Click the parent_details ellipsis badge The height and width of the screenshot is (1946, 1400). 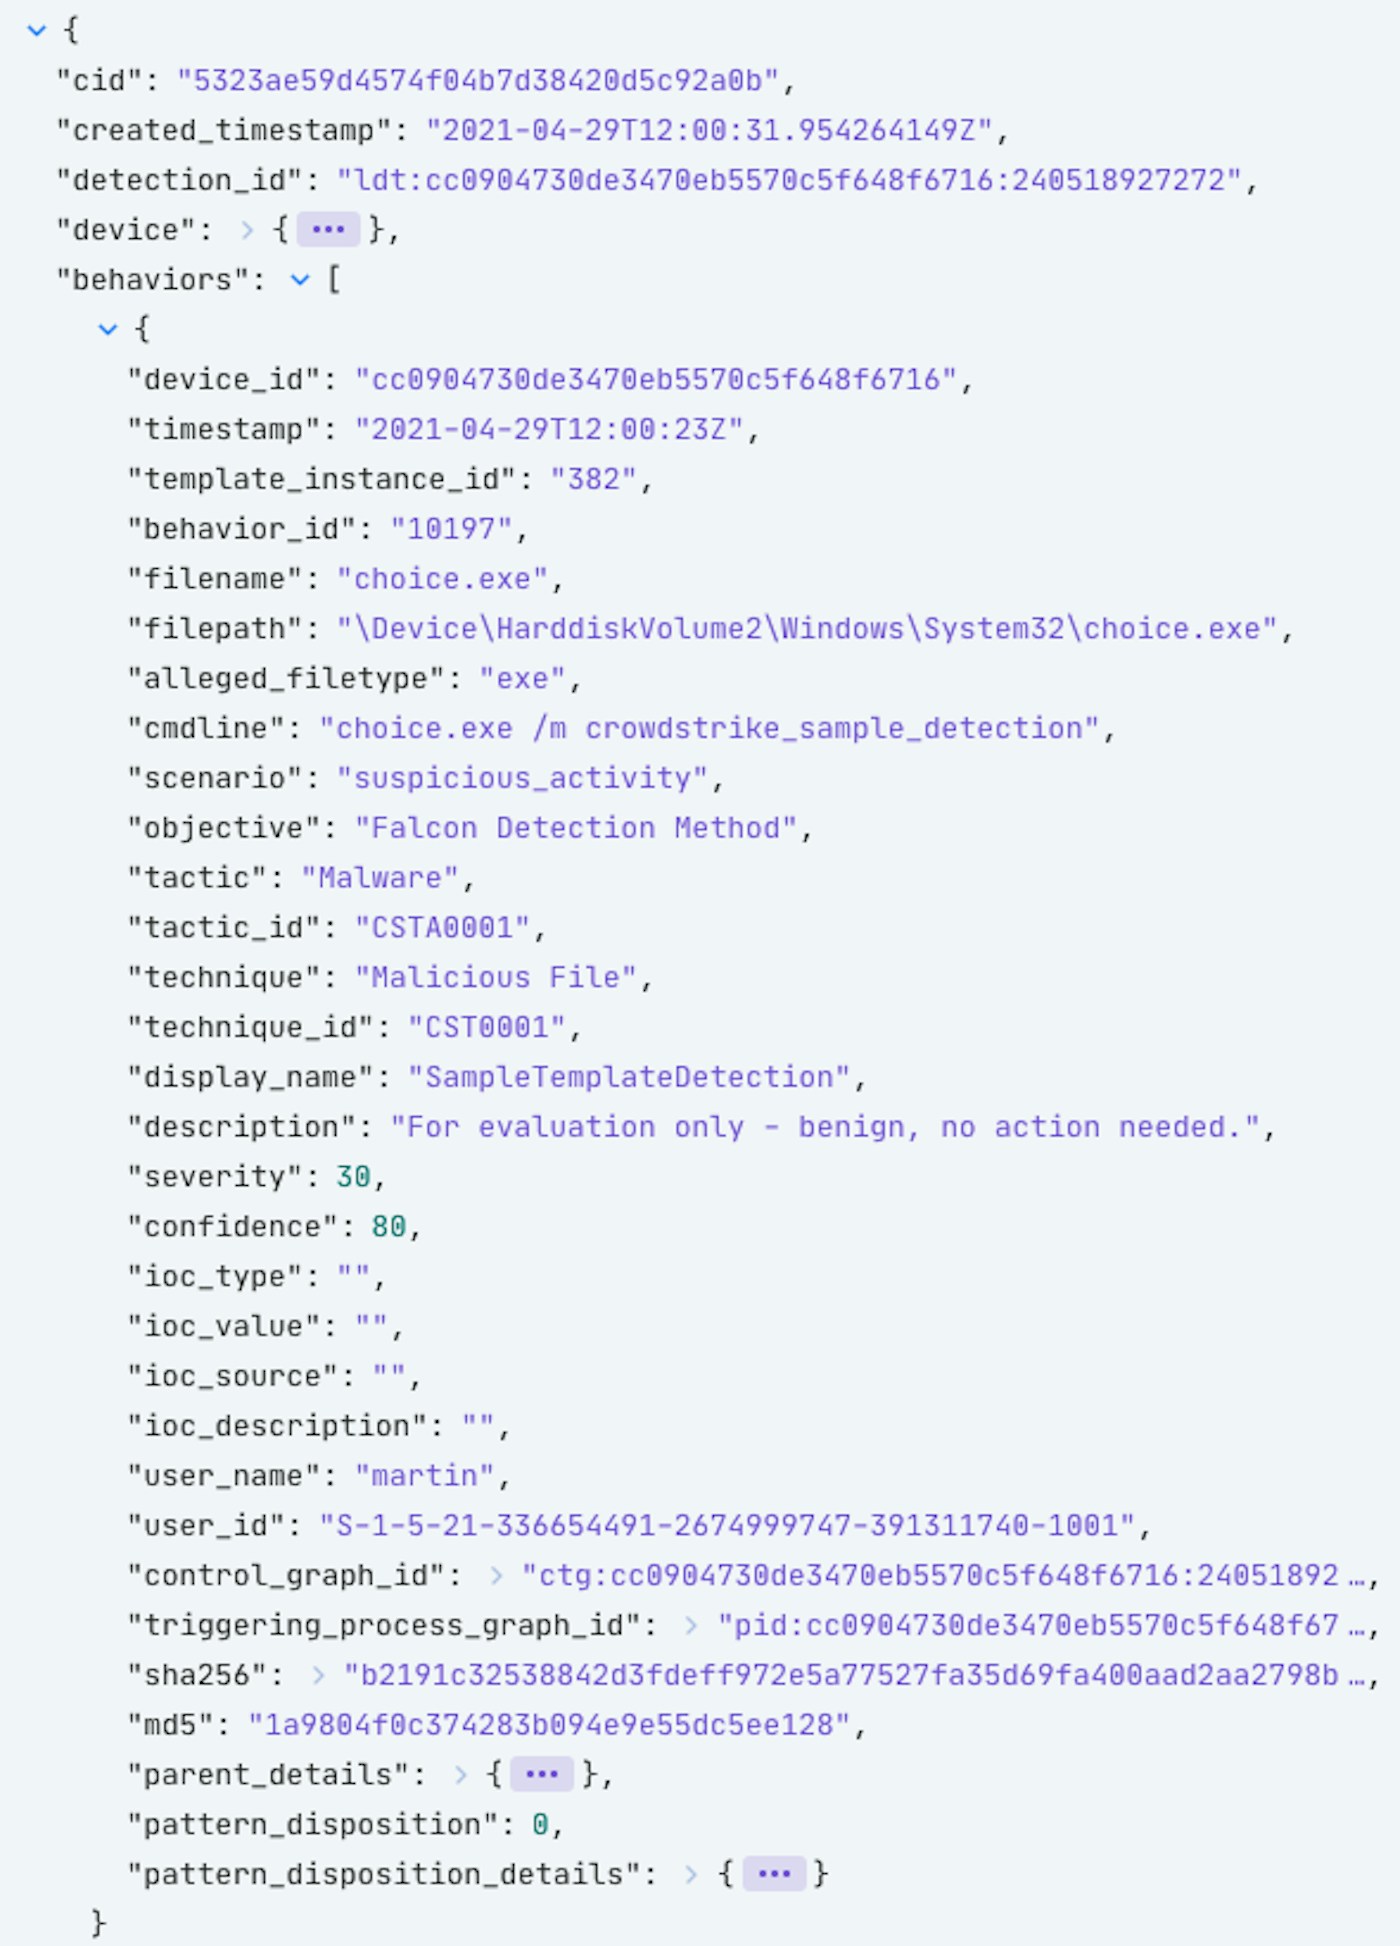pos(541,1775)
